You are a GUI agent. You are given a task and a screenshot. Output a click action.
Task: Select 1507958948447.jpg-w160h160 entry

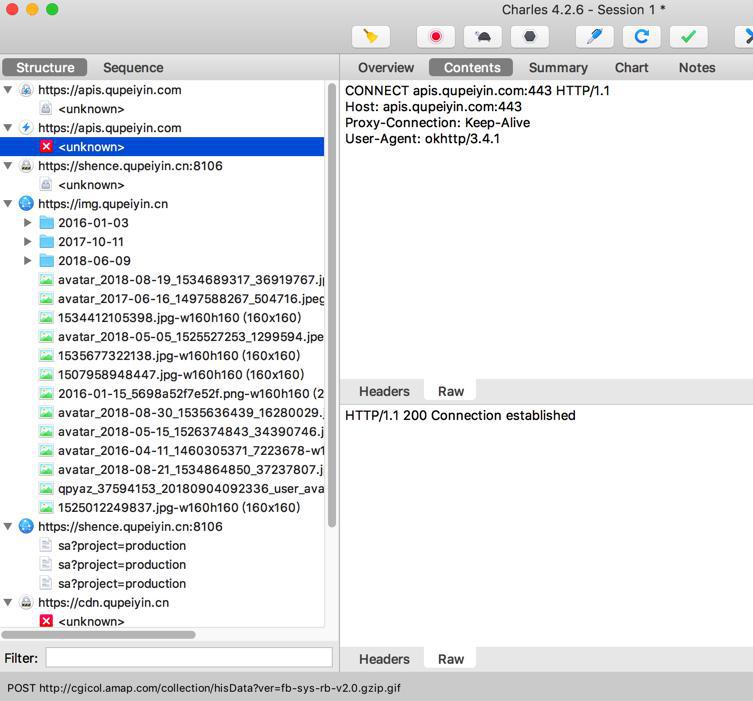pos(181,375)
